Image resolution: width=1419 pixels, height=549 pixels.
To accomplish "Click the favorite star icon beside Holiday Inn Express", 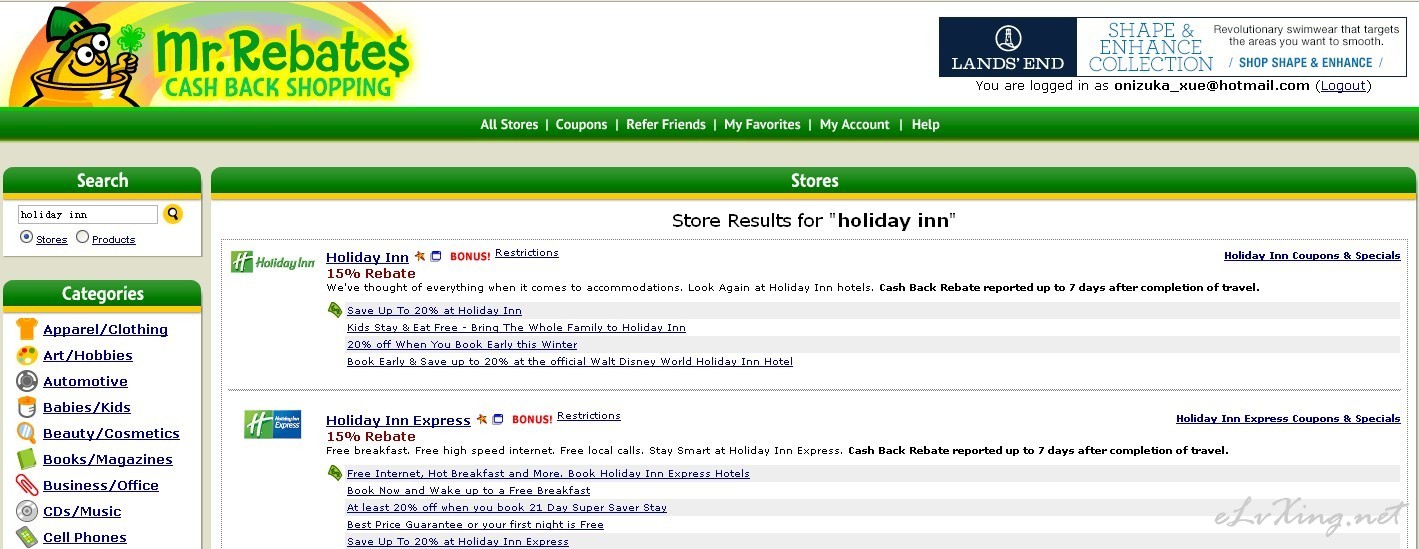I will pyautogui.click(x=482, y=419).
